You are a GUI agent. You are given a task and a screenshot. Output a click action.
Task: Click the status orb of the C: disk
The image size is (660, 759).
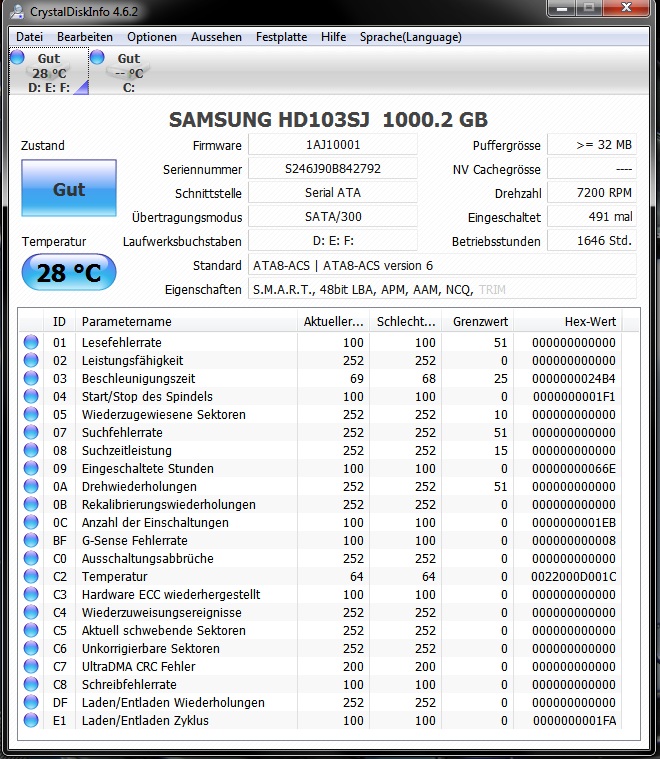click(x=97, y=57)
